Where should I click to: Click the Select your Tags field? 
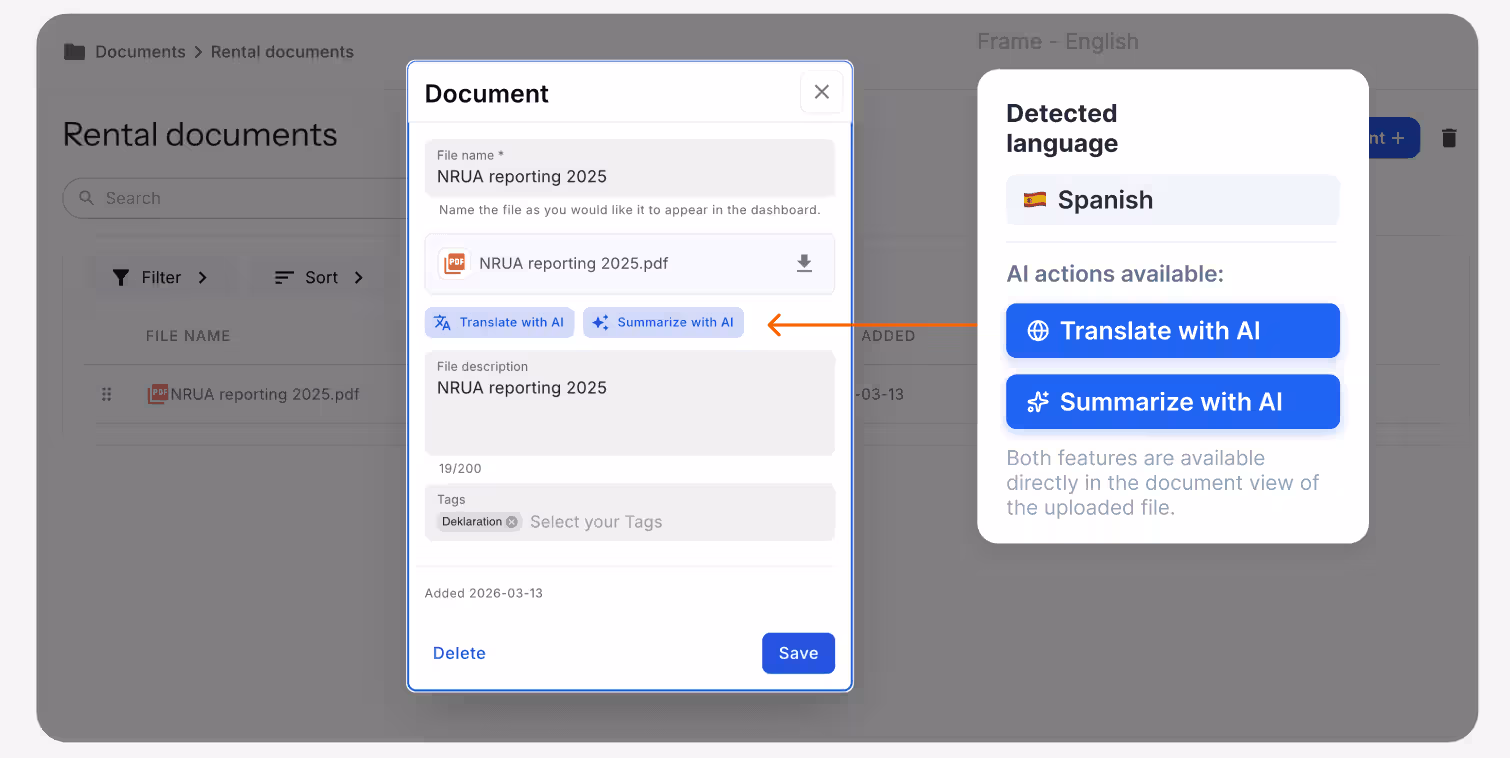630,513
